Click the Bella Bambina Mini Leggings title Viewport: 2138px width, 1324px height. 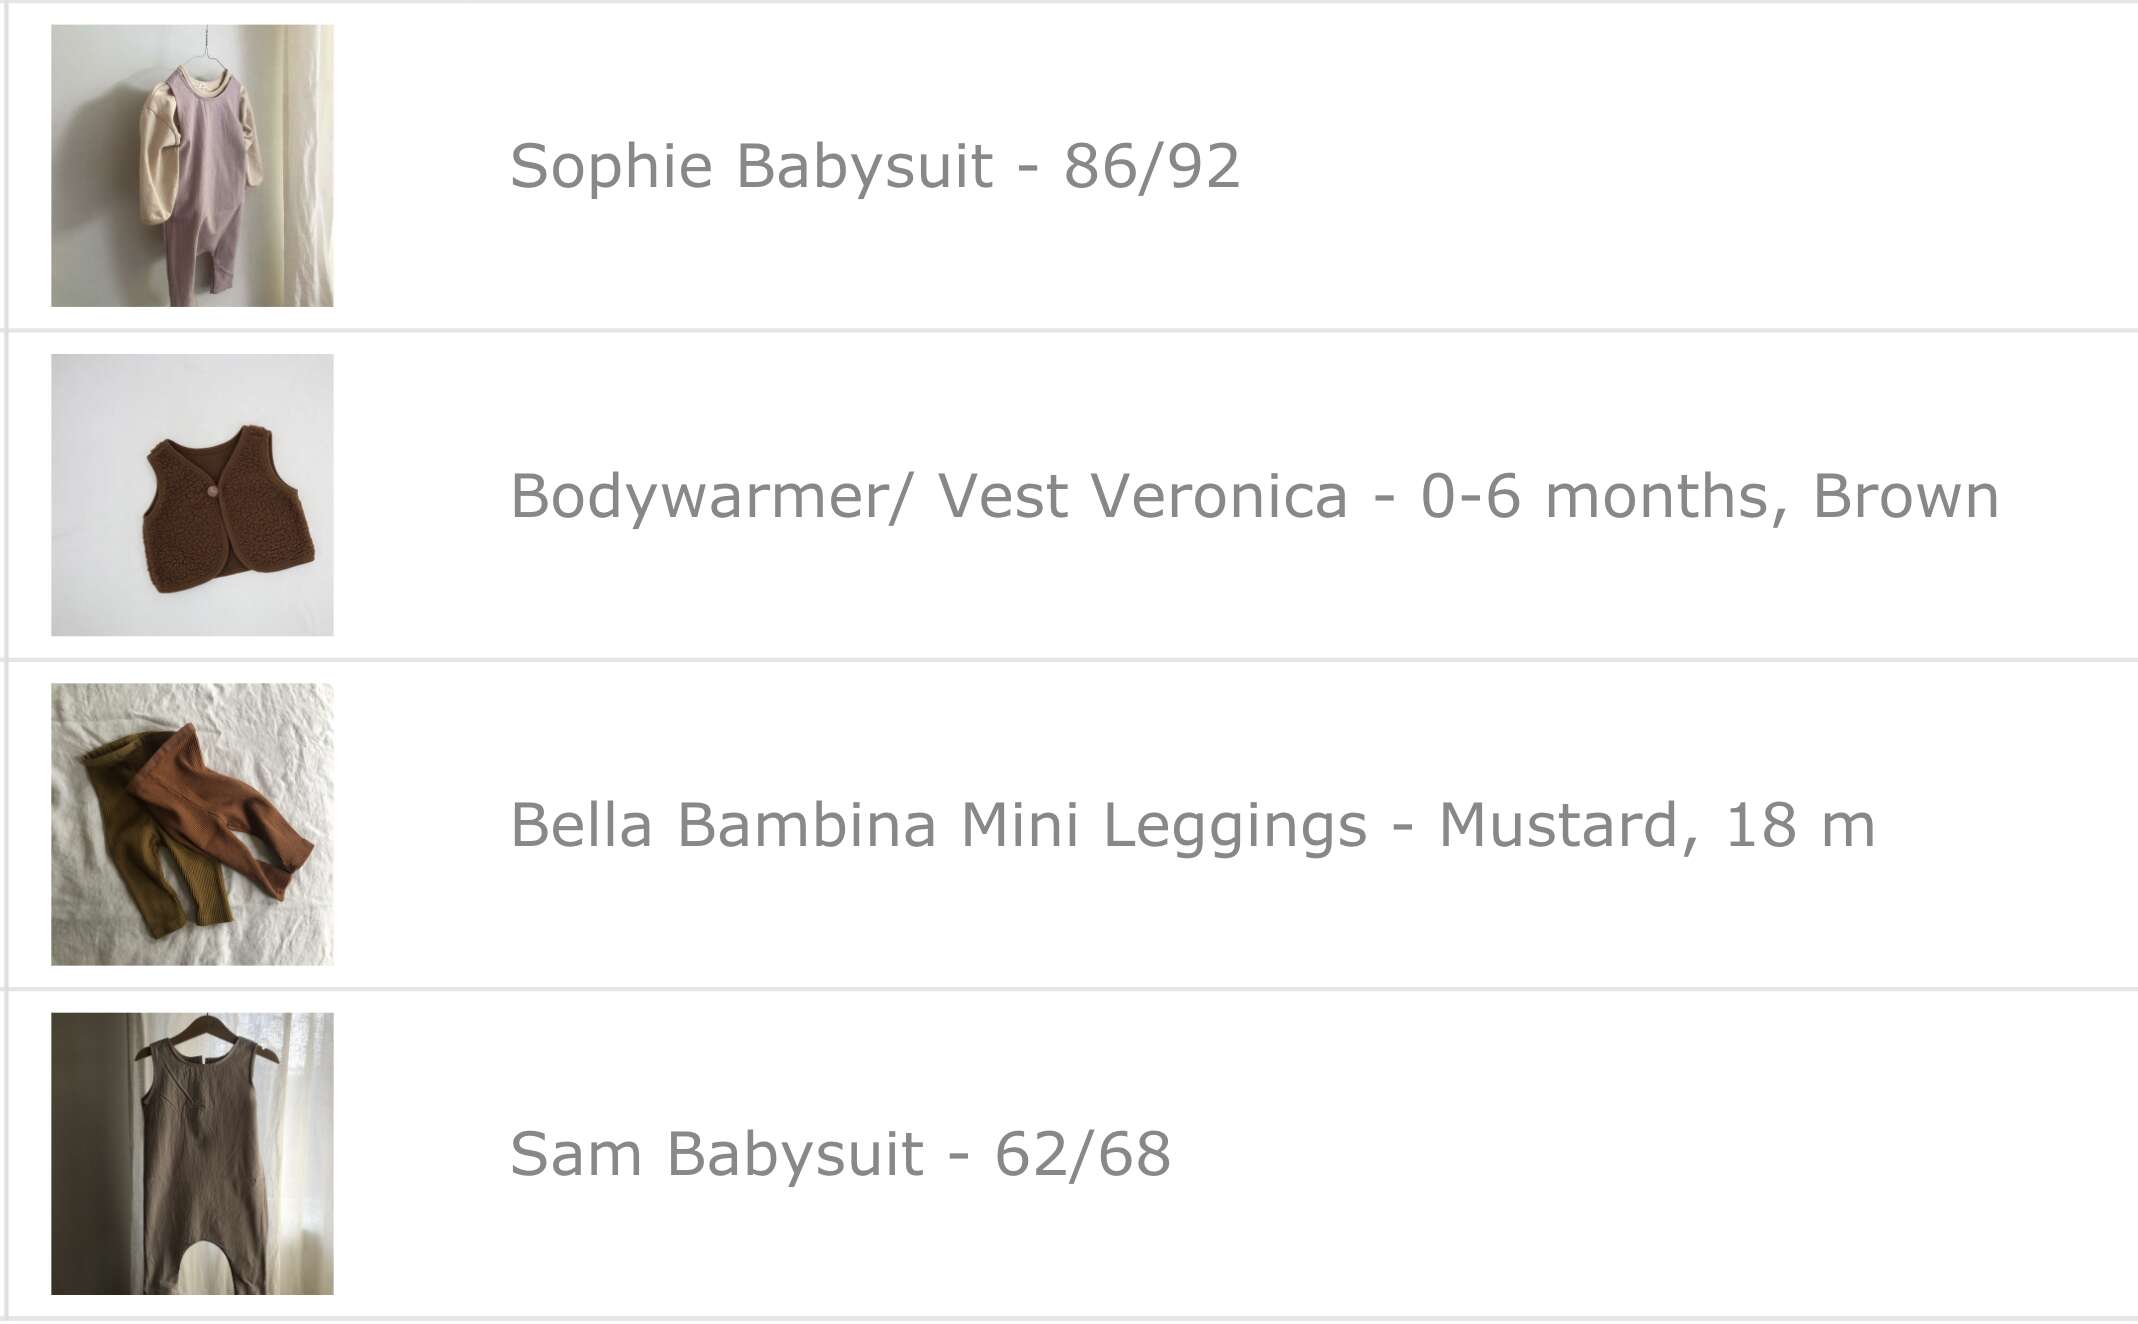938,825
